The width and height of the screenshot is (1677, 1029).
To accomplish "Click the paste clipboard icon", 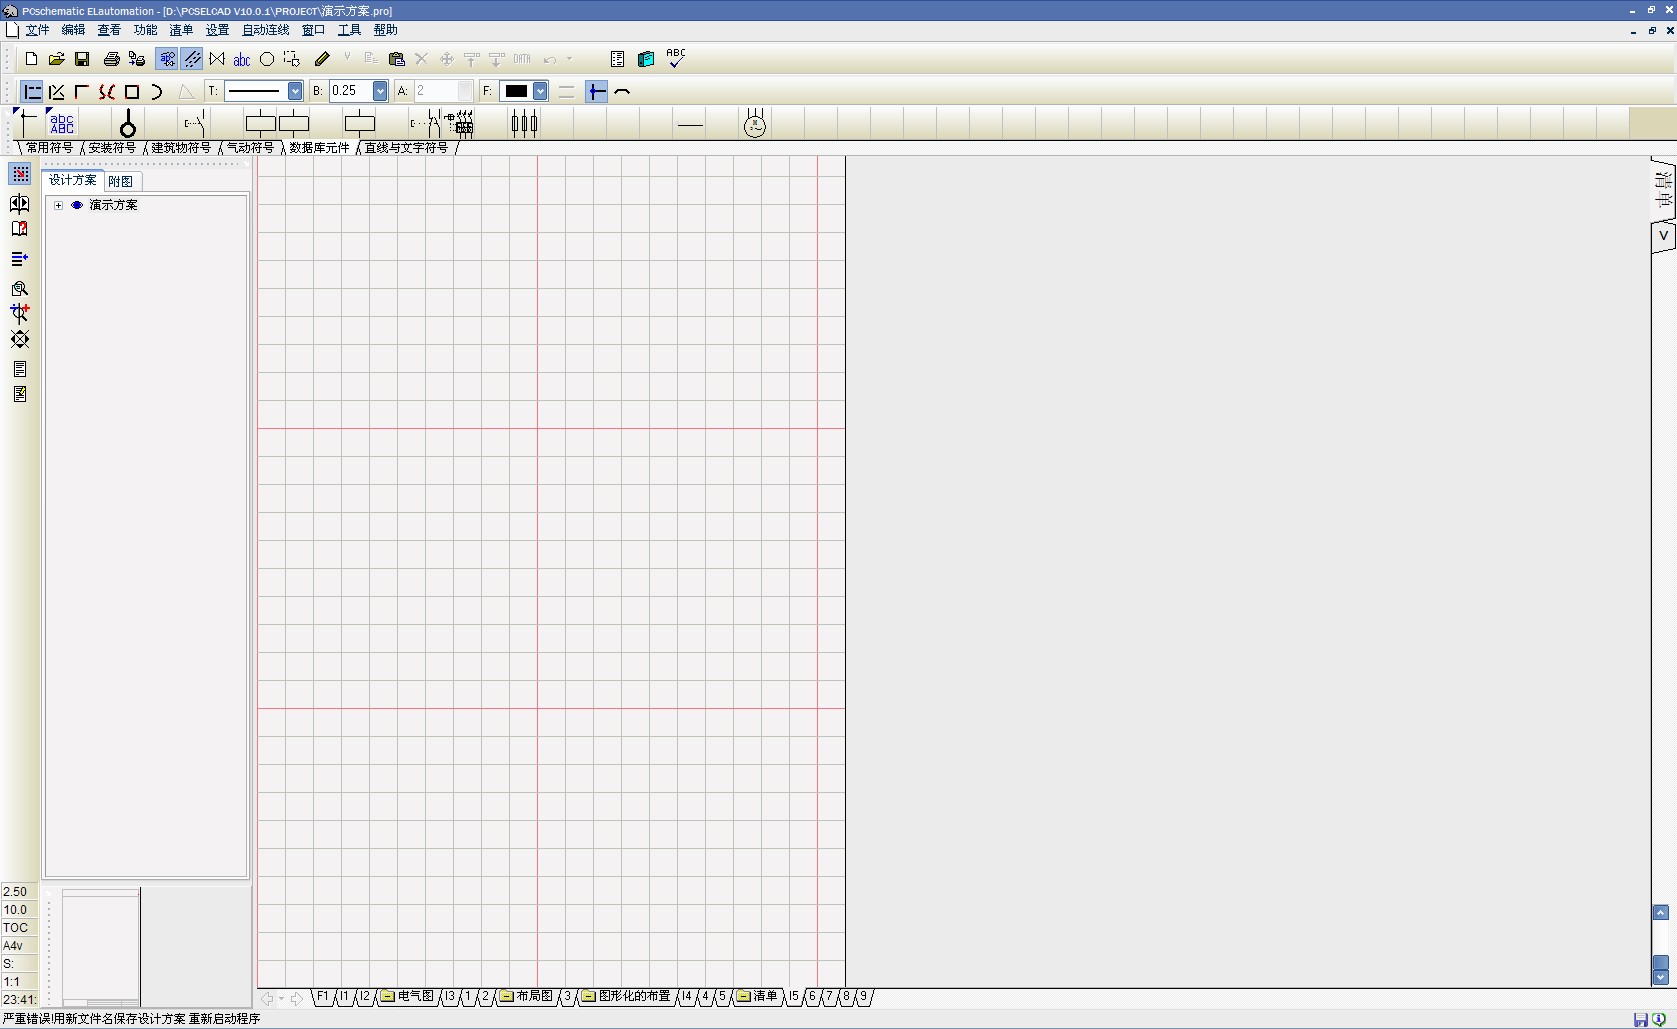I will coord(396,60).
